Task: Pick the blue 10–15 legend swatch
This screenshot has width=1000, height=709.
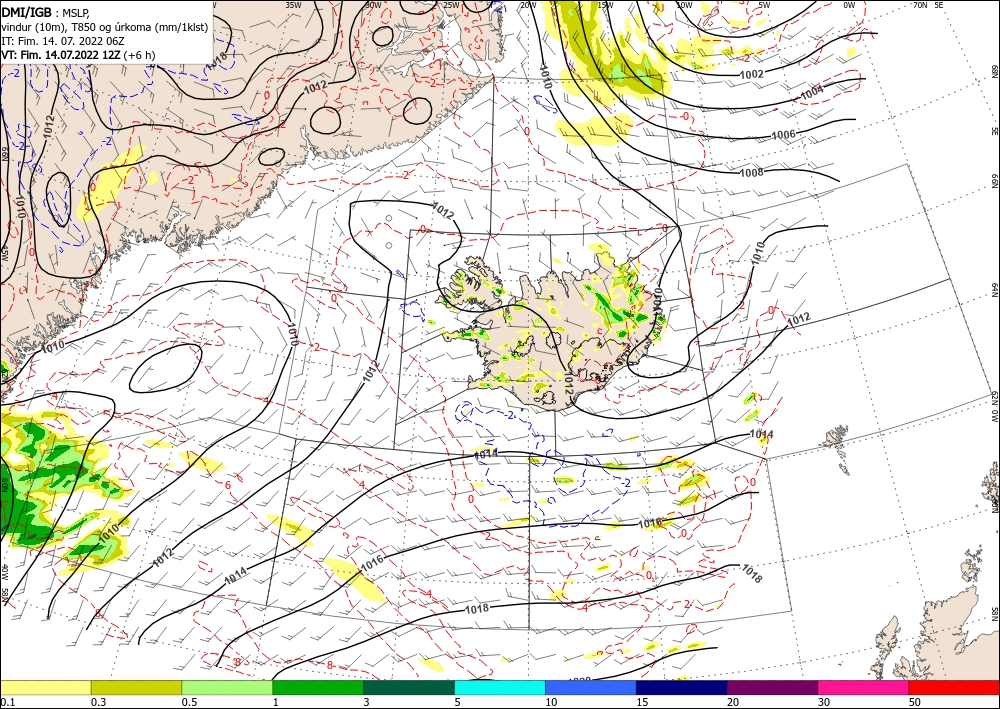Action: click(591, 687)
